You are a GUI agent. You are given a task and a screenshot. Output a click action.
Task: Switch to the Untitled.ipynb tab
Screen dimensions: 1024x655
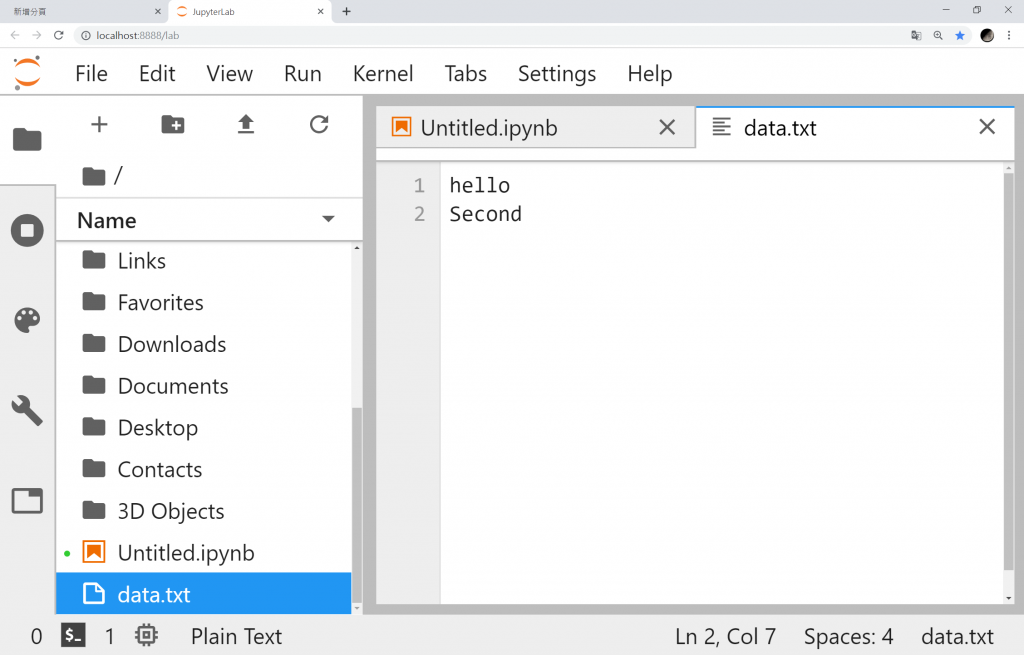tap(489, 128)
